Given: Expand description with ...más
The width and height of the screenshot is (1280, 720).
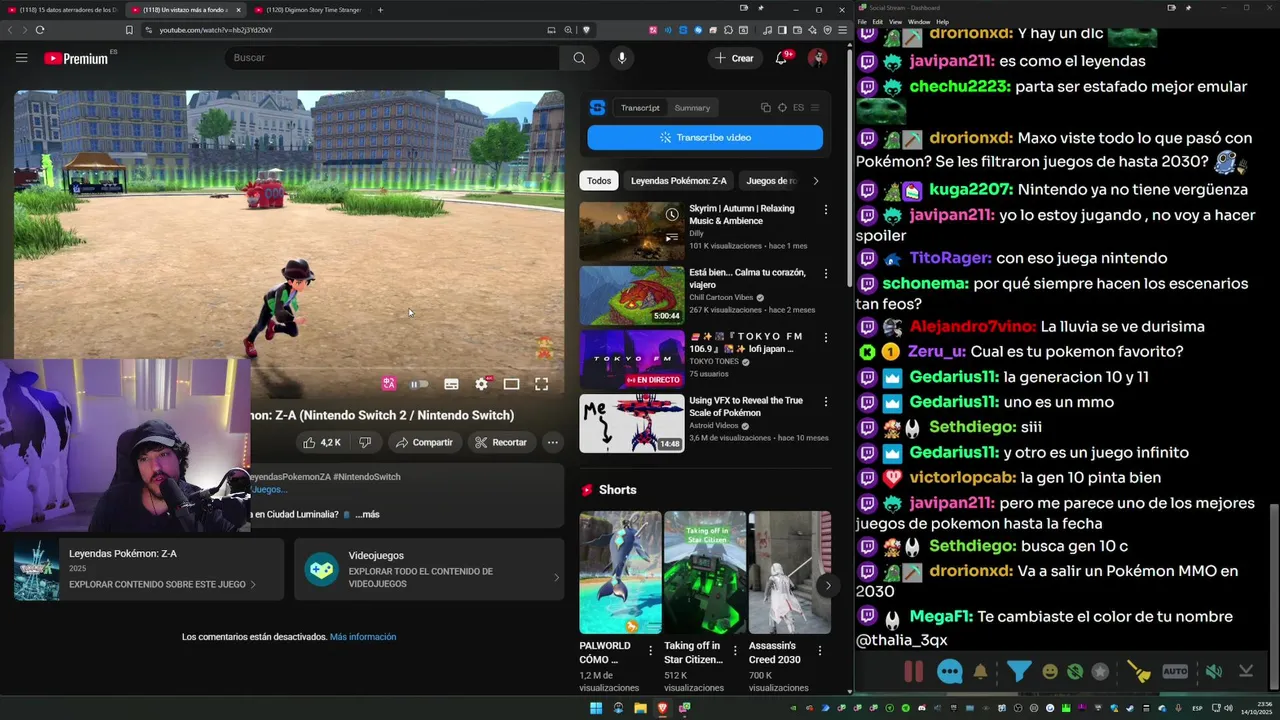Looking at the screenshot, I should click(367, 514).
